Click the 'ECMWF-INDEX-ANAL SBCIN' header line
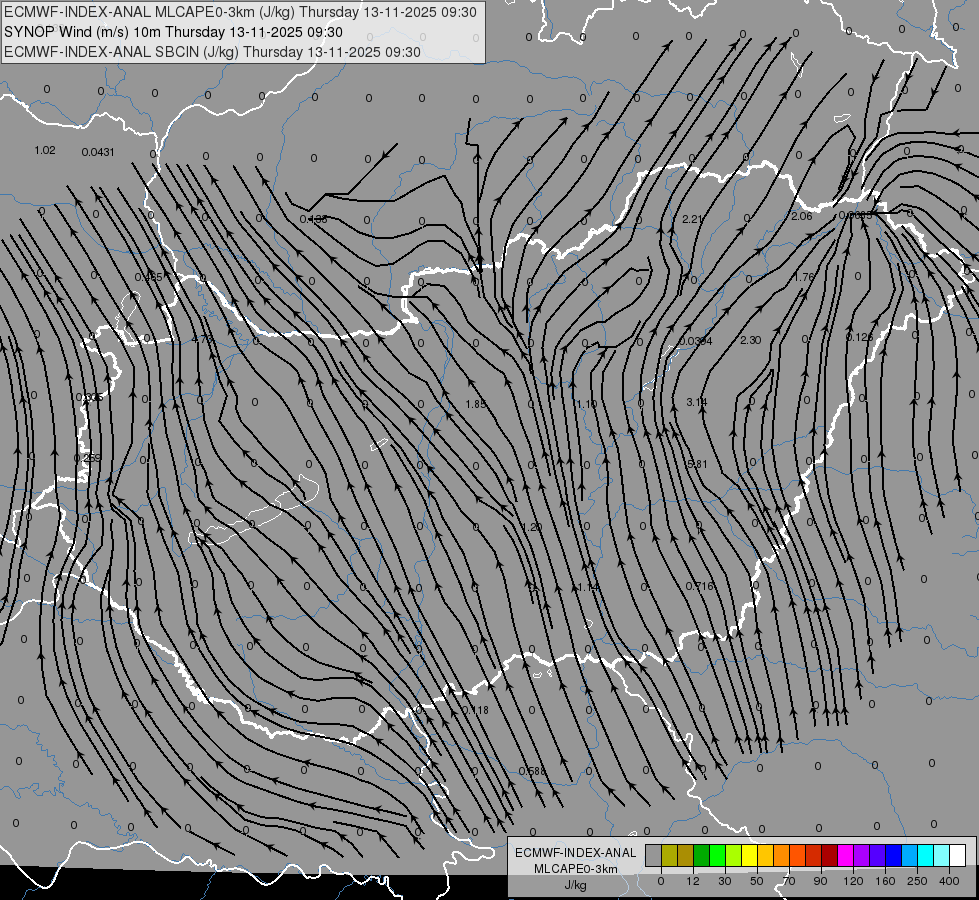The height and width of the screenshot is (900, 979). point(212,52)
